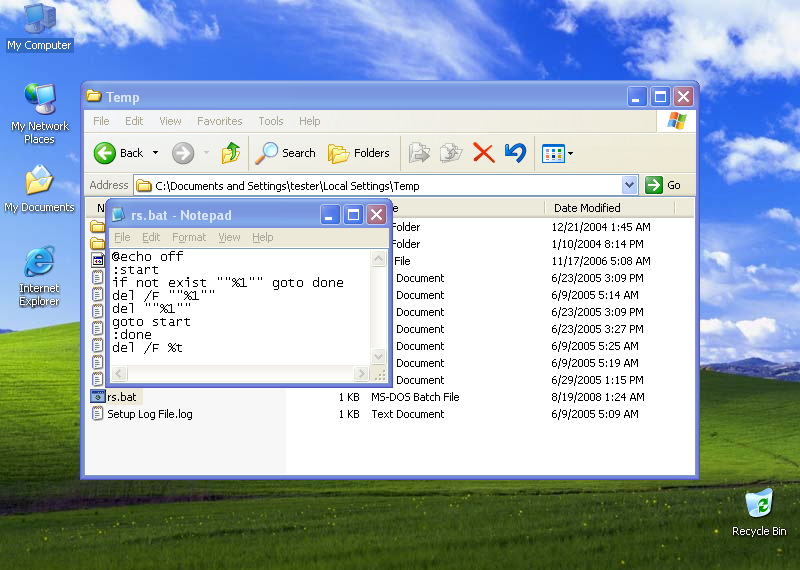Open the View menu in Temp window
This screenshot has width=800, height=570.
(170, 121)
